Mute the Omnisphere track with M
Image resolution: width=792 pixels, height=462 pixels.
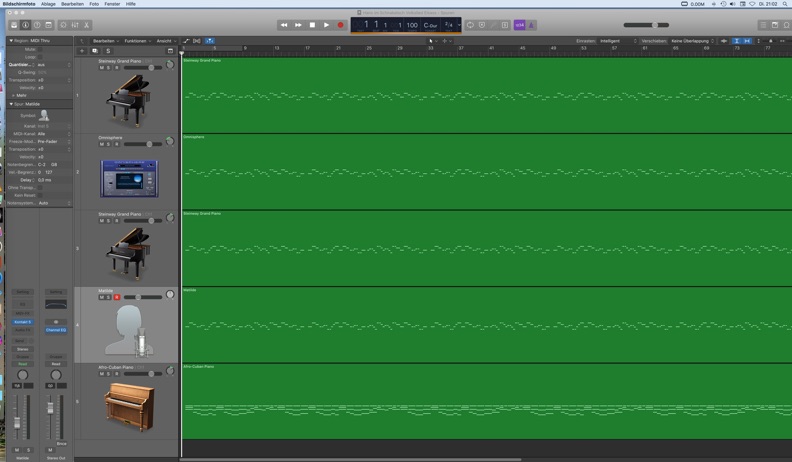(x=102, y=144)
